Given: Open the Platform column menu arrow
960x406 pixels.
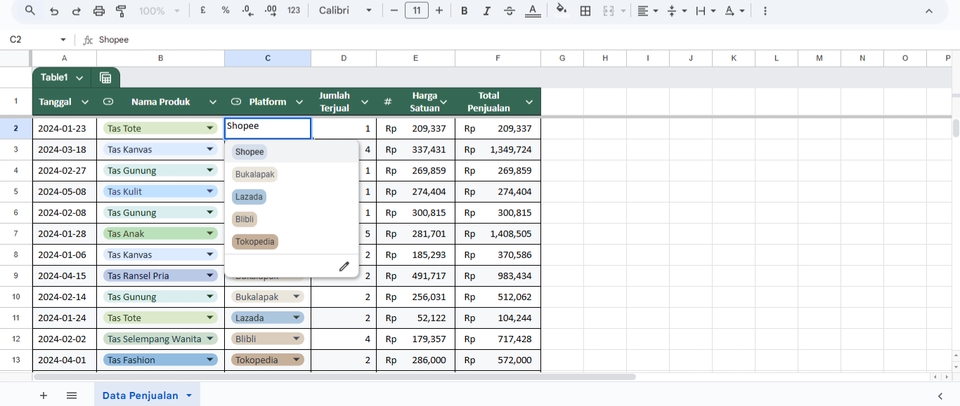Looking at the screenshot, I should 299,102.
